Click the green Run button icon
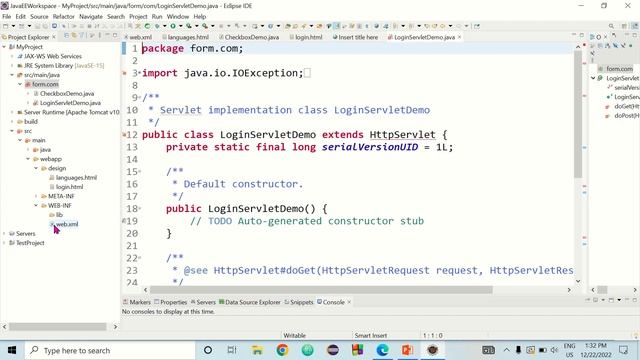Image resolution: width=640 pixels, height=360 pixels. tap(173, 26)
